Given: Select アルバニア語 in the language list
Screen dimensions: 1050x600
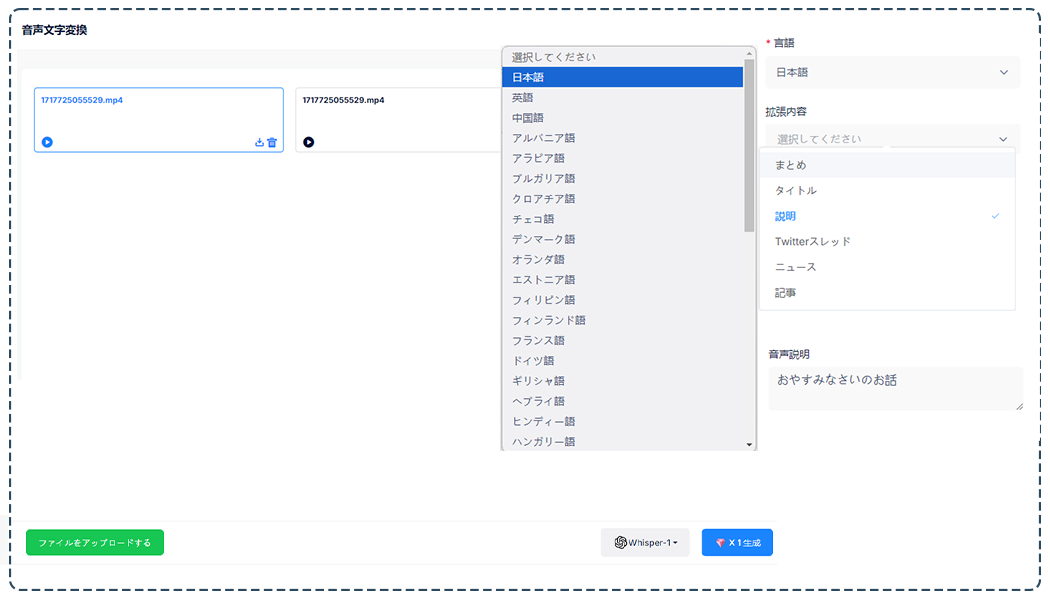Looking at the screenshot, I should click(x=622, y=138).
